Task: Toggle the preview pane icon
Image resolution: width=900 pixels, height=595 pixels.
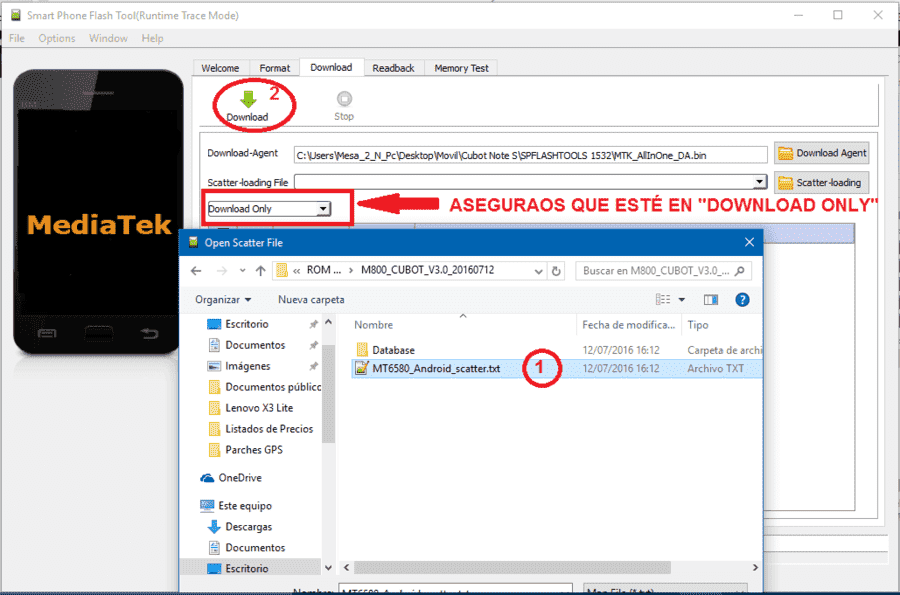Action: point(711,300)
